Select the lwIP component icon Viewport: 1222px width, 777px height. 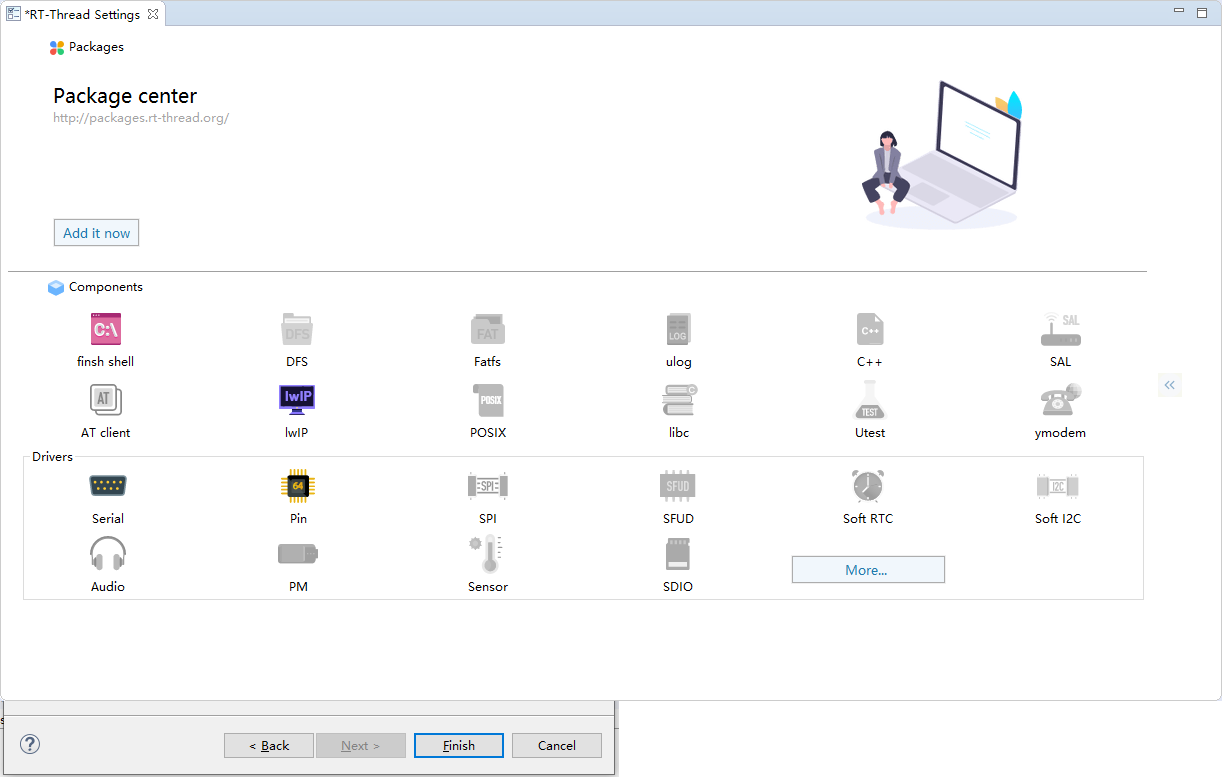(297, 400)
